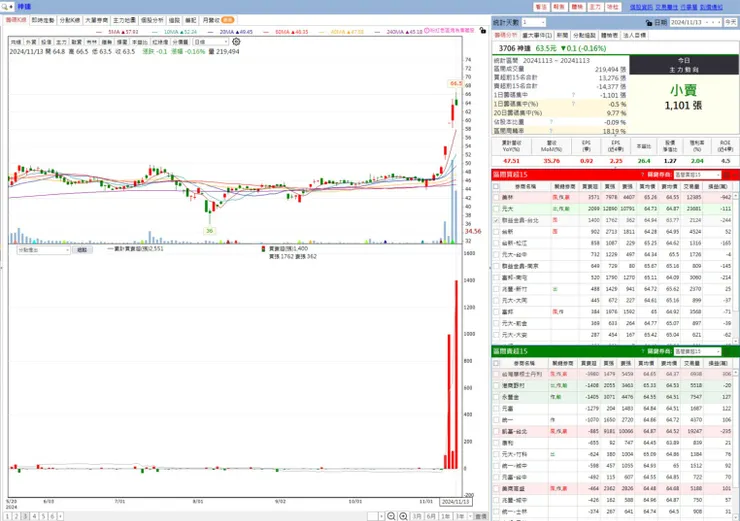This screenshot has height=521, width=740.
Task: Click the 外資 indicator button above the chart
Action: pyautogui.click(x=31, y=42)
